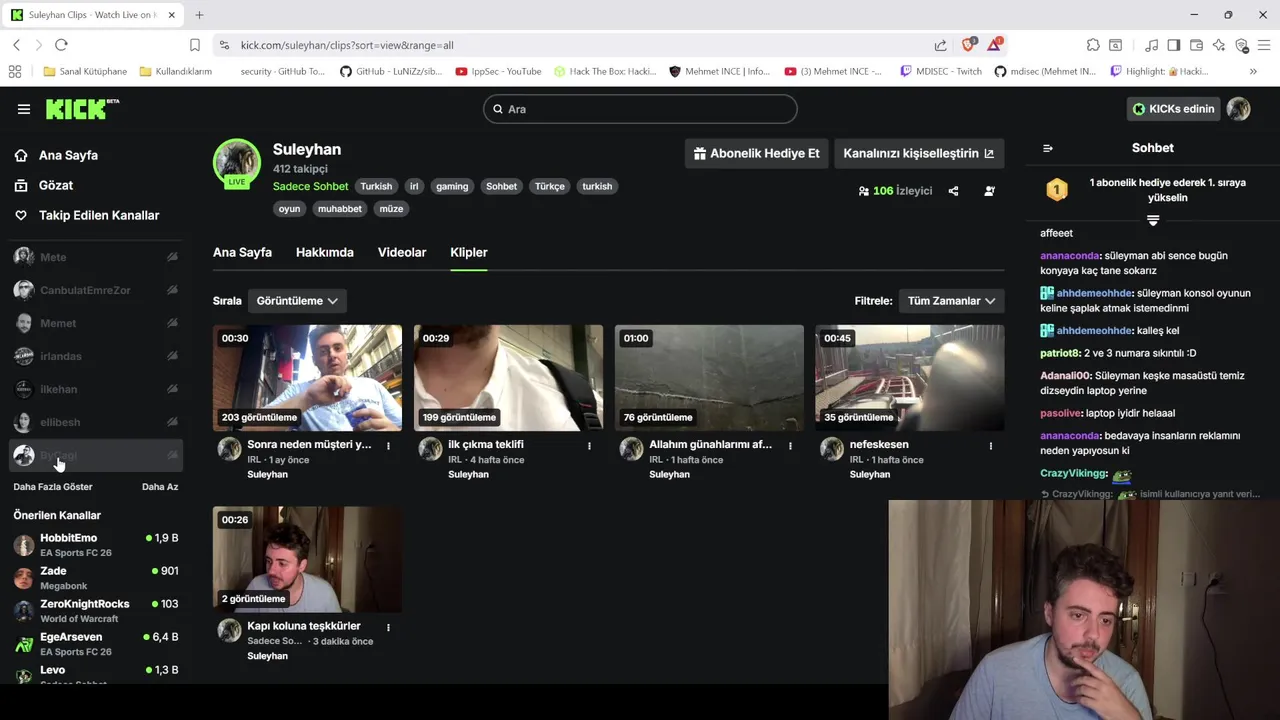Screen dimensions: 1280x720
Task: Click Daha Az in sidebar
Action: coord(160,487)
